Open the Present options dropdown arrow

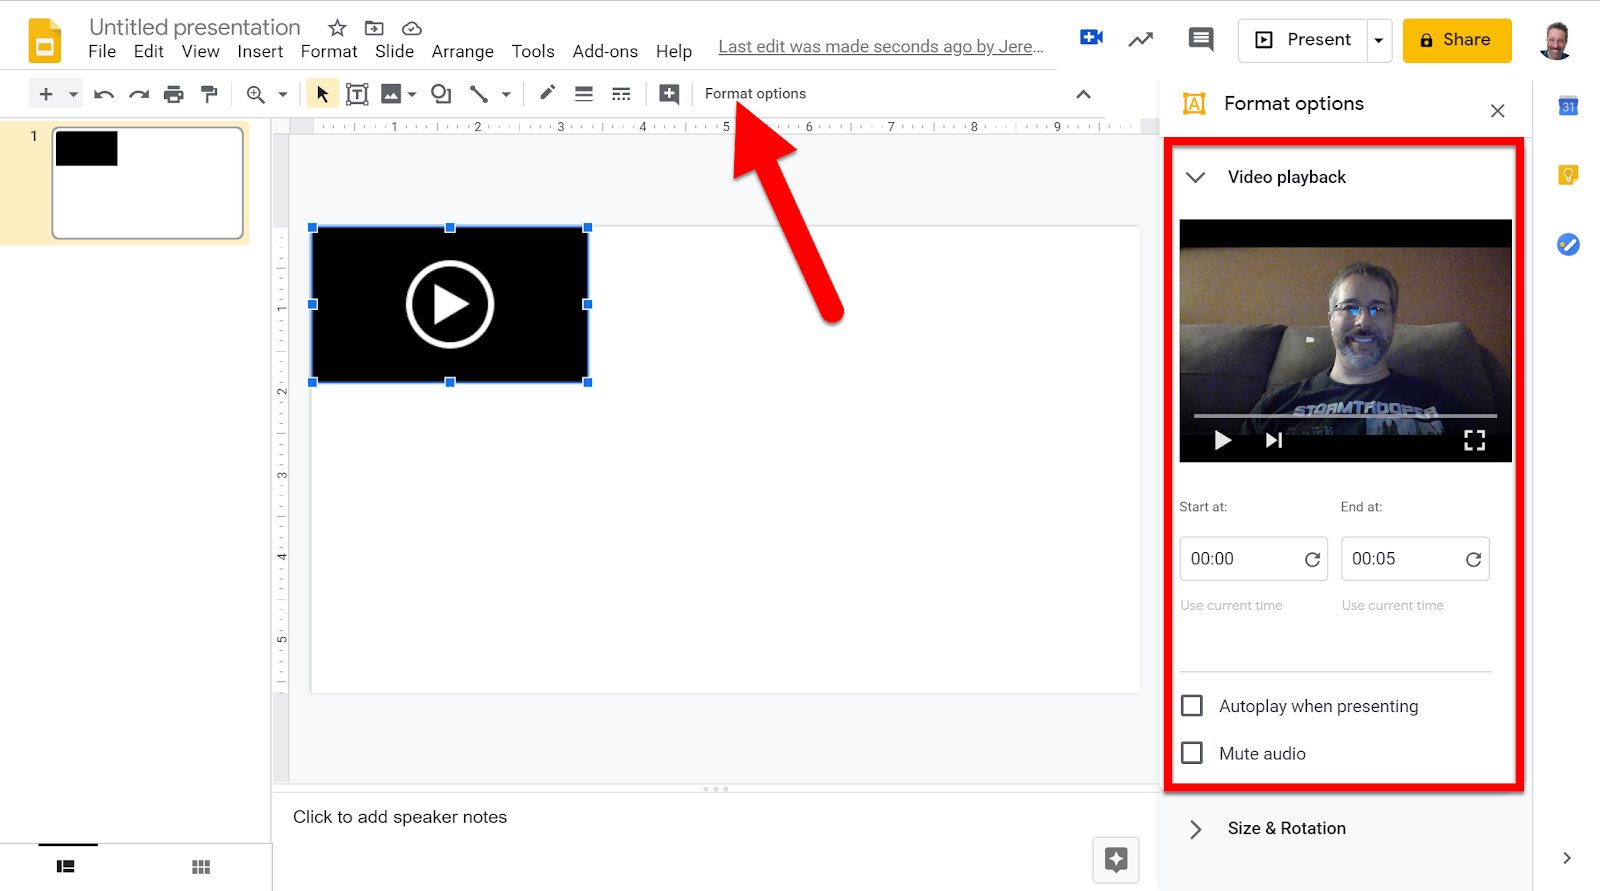(x=1379, y=40)
